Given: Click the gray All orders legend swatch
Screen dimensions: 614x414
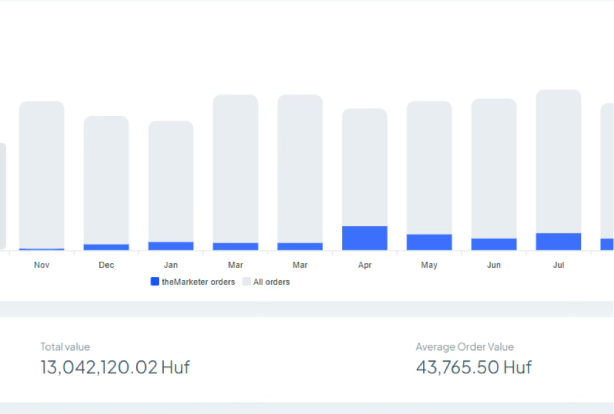Looking at the screenshot, I should [x=246, y=282].
